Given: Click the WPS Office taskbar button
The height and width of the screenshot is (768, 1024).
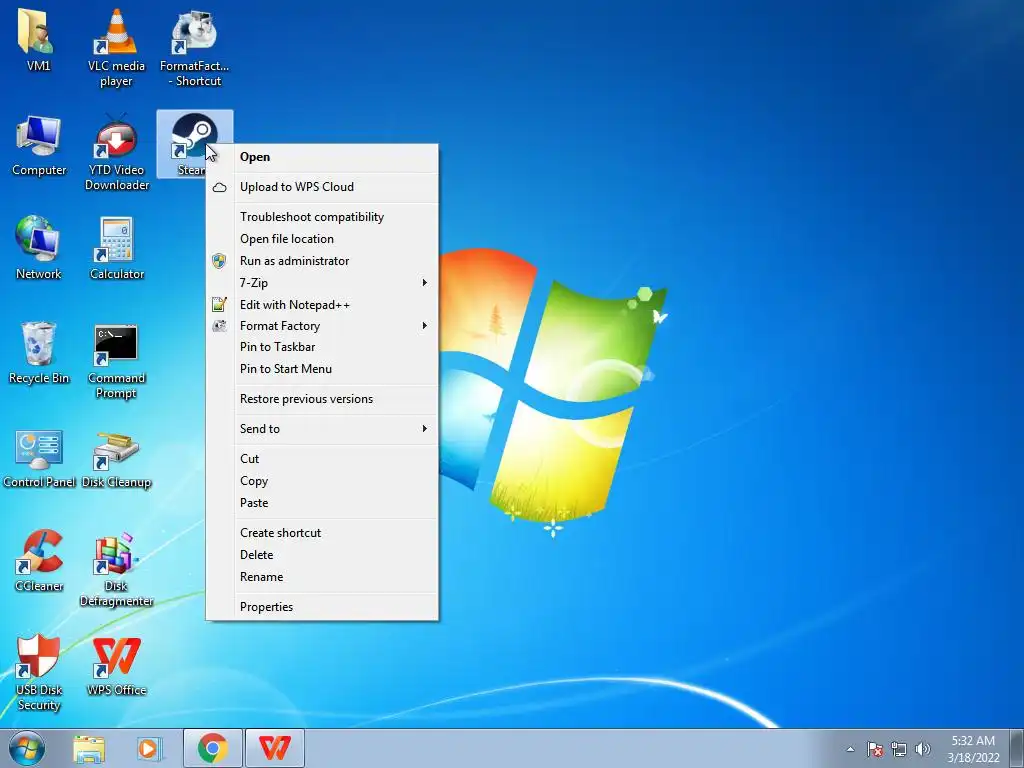Looking at the screenshot, I should (274, 748).
